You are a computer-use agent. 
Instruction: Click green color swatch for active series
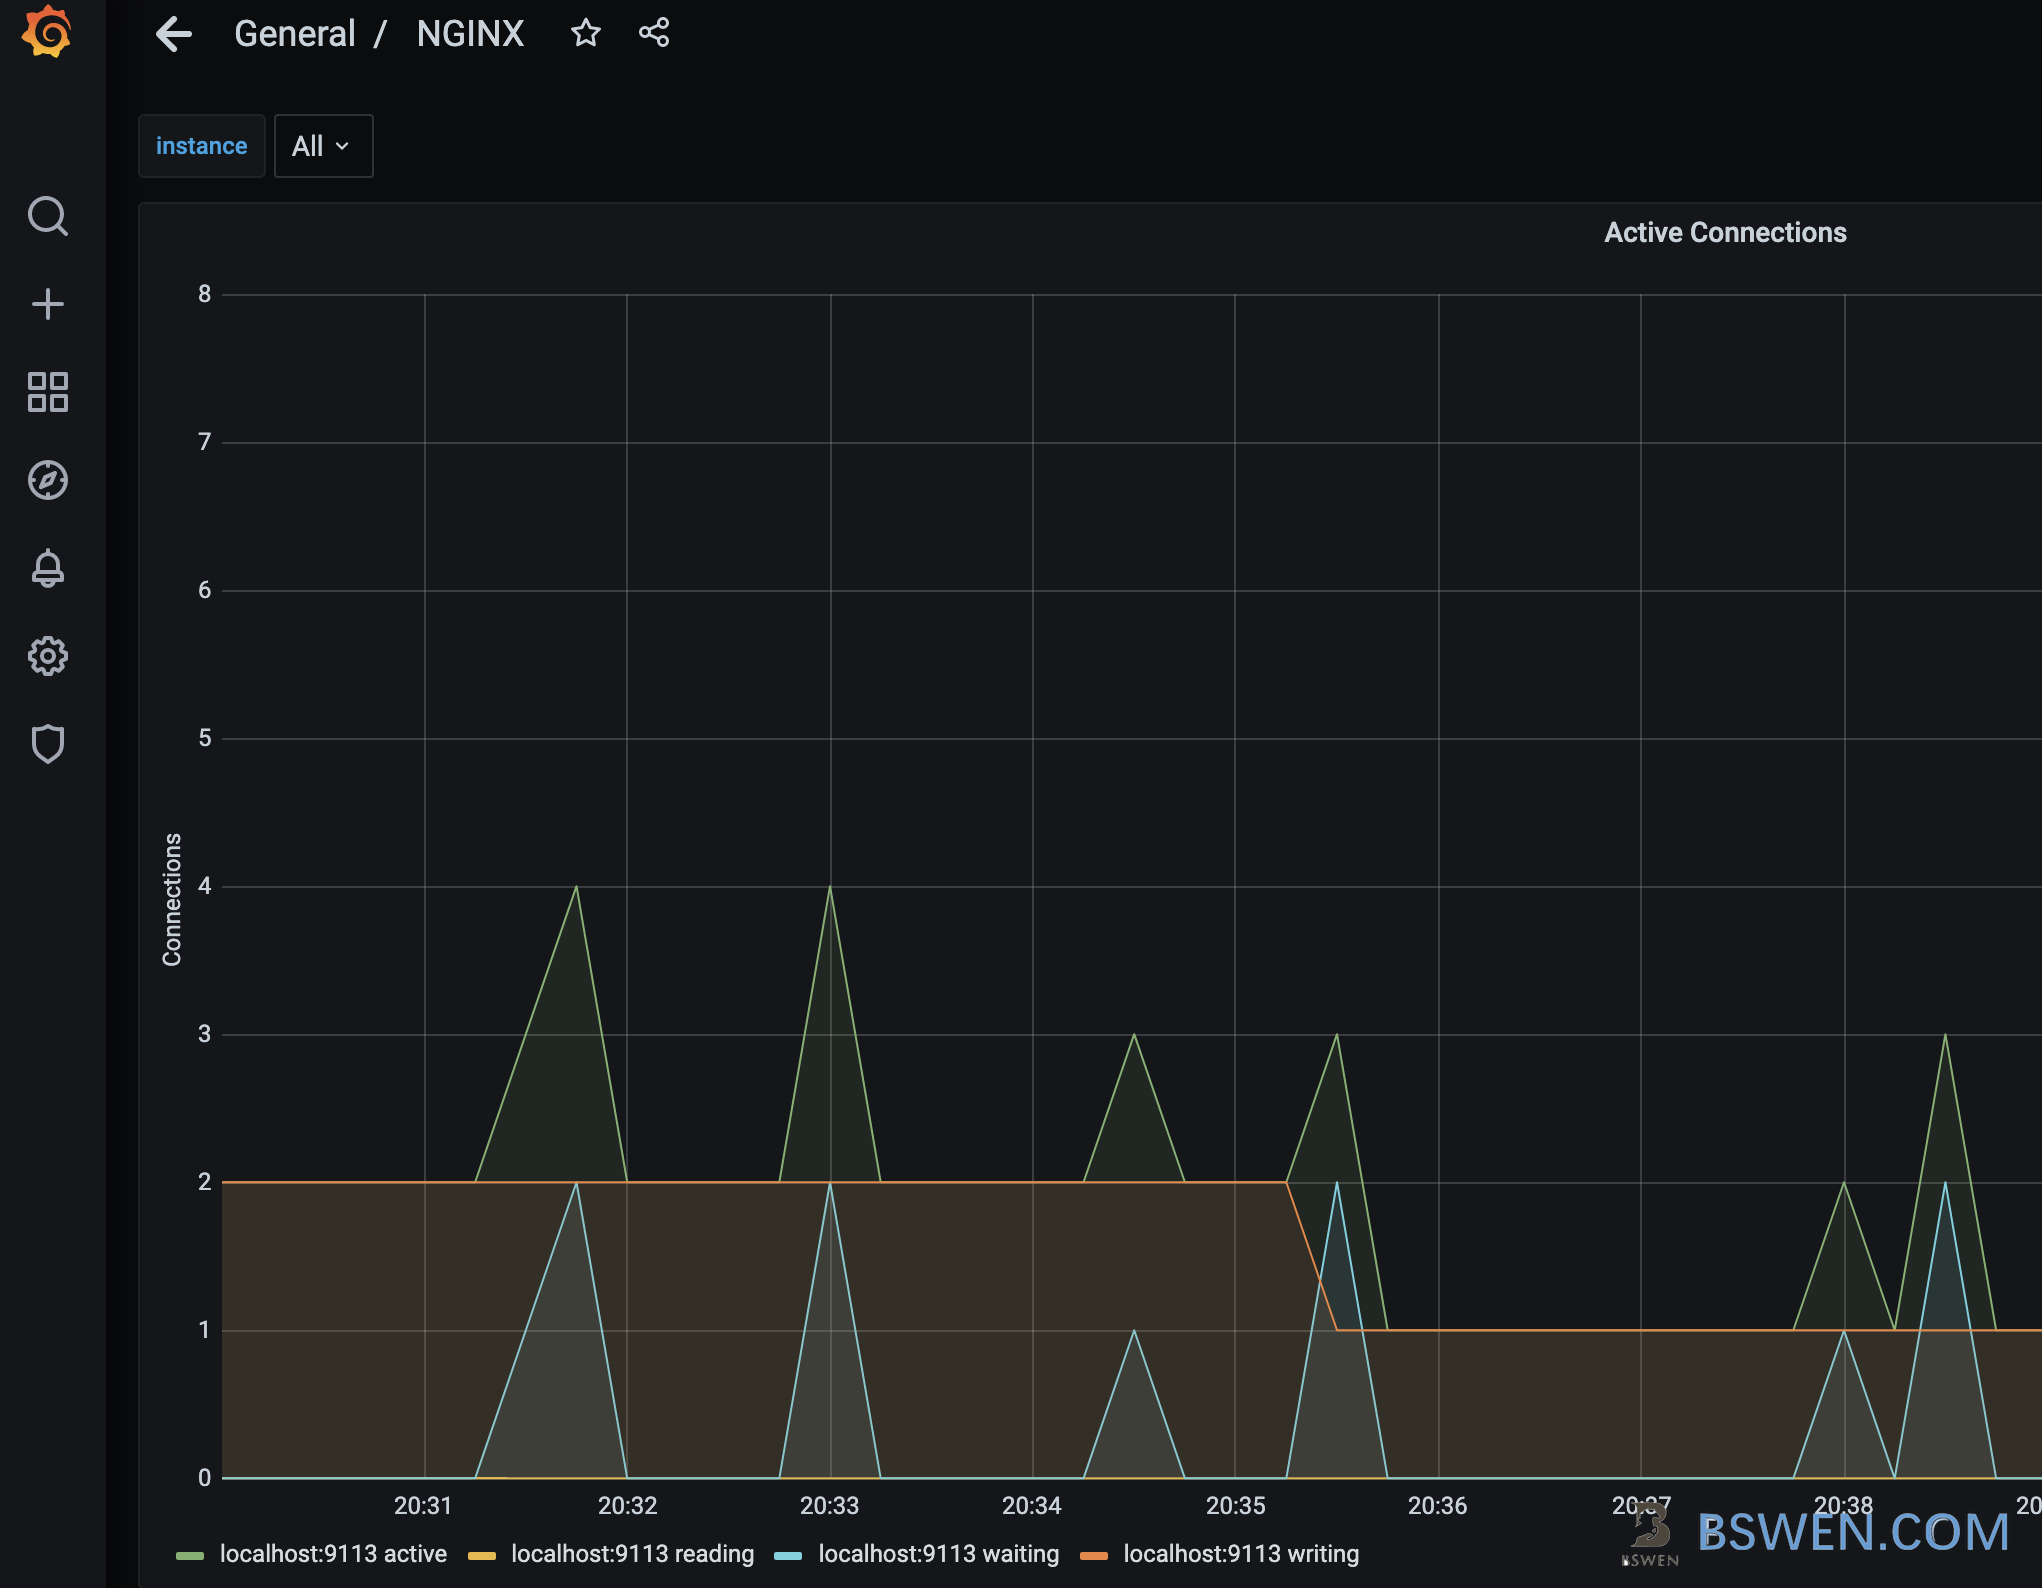[x=189, y=1556]
